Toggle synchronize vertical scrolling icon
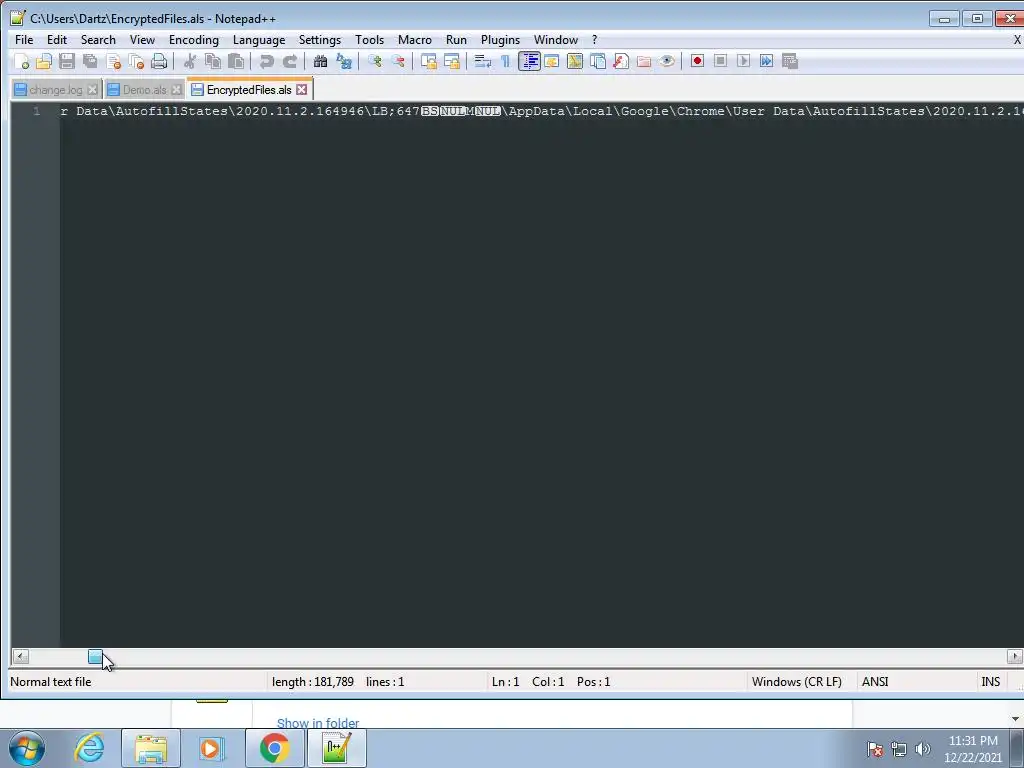This screenshot has height=768, width=1024. point(428,61)
